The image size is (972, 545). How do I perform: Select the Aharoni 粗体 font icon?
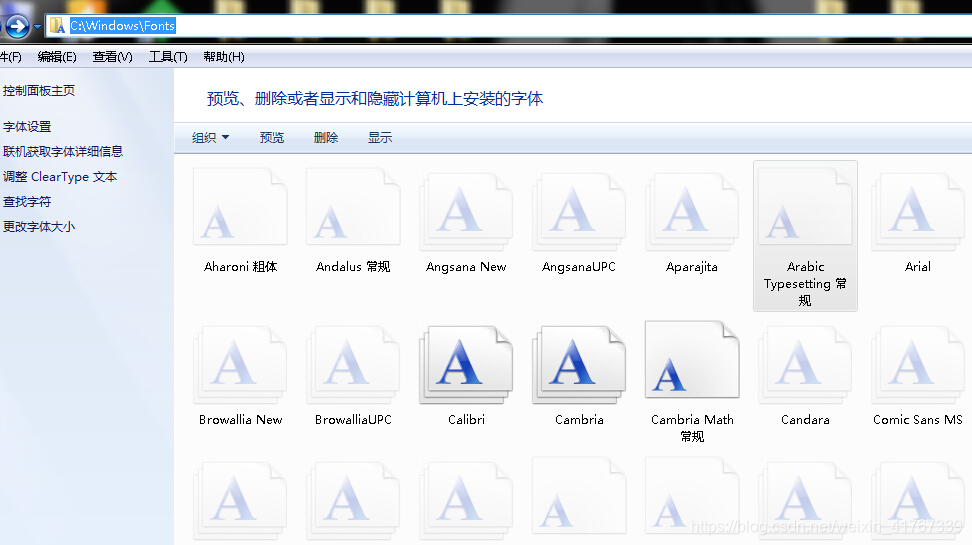pos(240,207)
